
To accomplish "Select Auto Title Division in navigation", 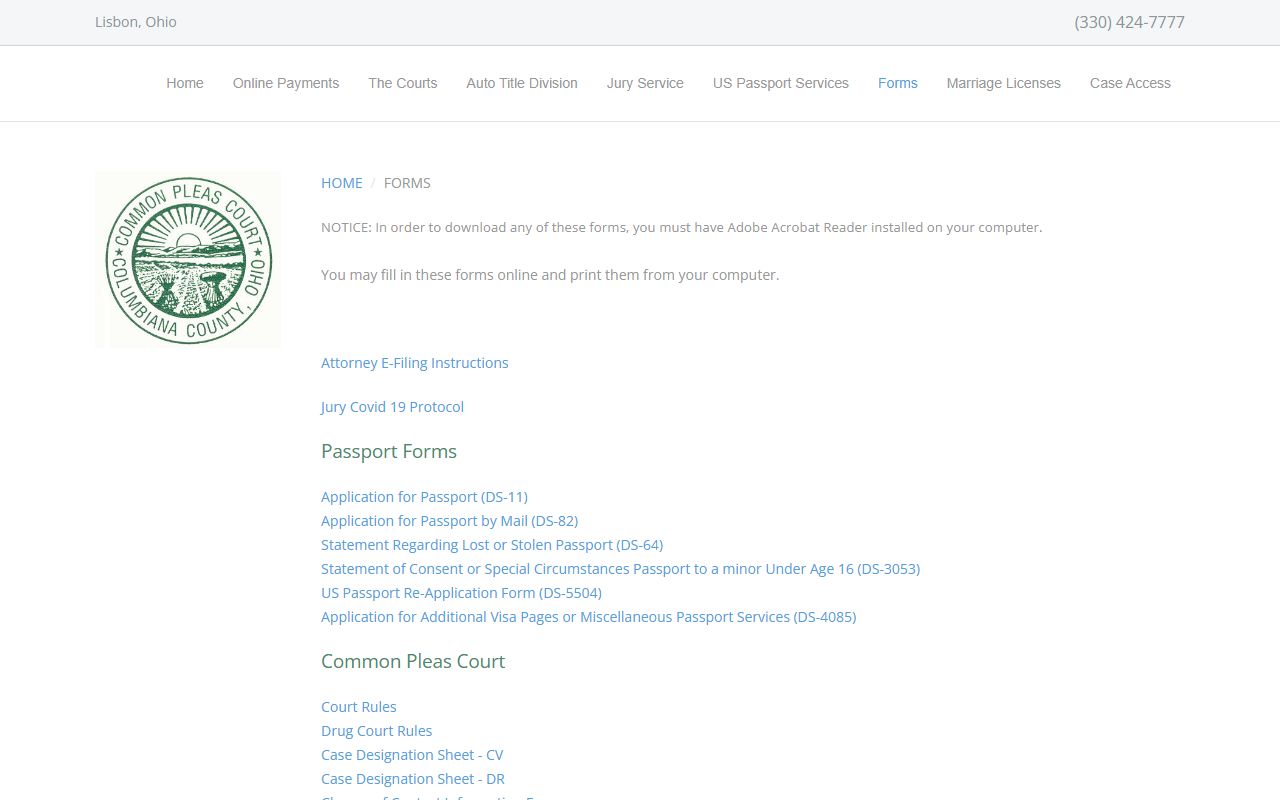I will pos(522,83).
